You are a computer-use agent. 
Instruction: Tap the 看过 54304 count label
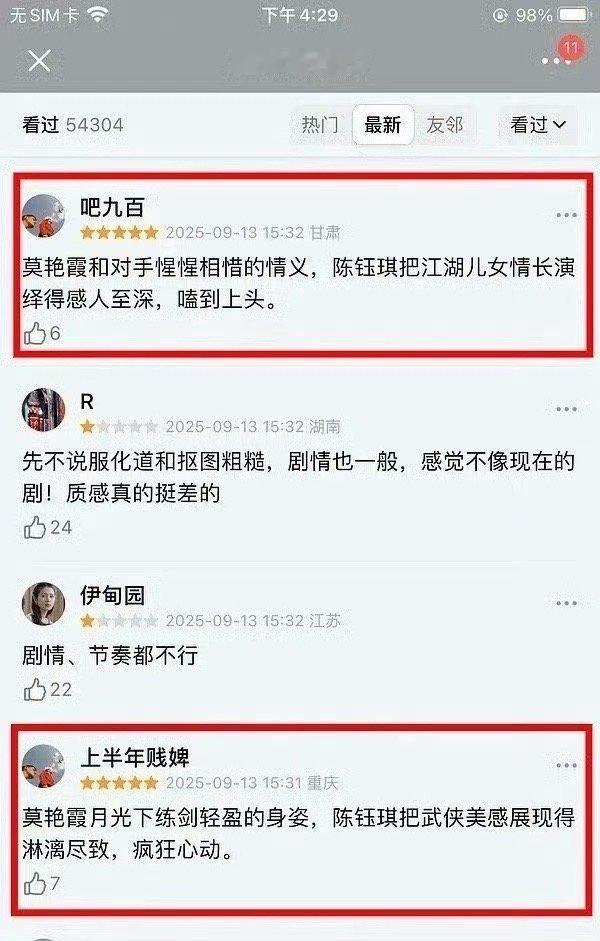click(73, 125)
